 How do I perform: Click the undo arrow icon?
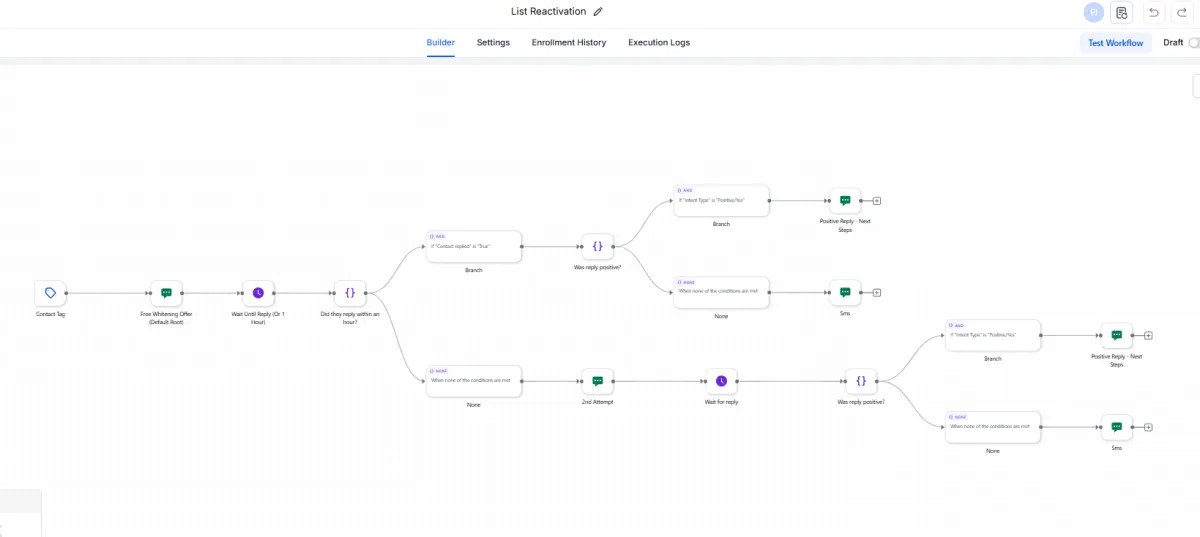(1154, 13)
